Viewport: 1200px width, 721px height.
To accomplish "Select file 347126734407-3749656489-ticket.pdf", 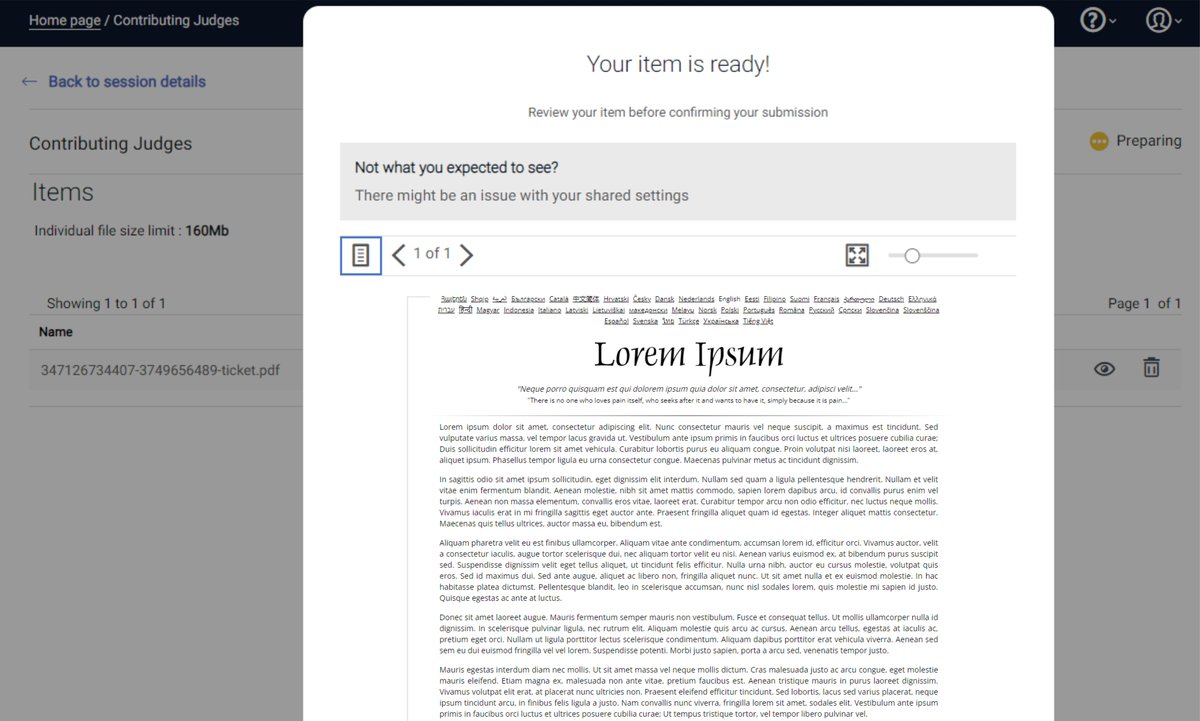I will pyautogui.click(x=160, y=370).
